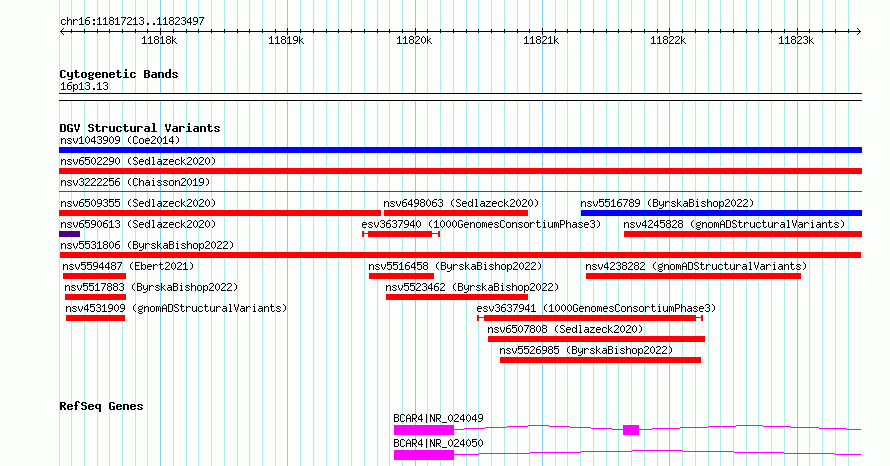Select the red nsv4238282 variant bar
Viewport: 890px width, 466px height.
[x=693, y=276]
